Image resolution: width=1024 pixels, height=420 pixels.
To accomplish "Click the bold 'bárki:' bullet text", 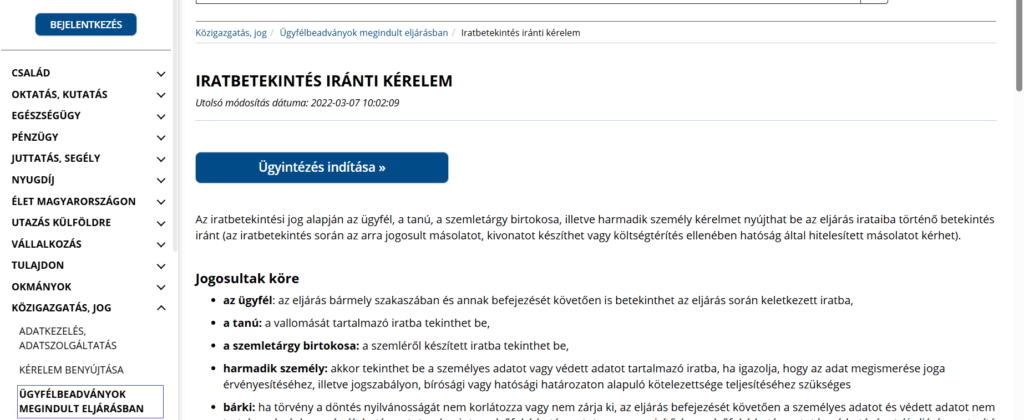I will point(240,408).
